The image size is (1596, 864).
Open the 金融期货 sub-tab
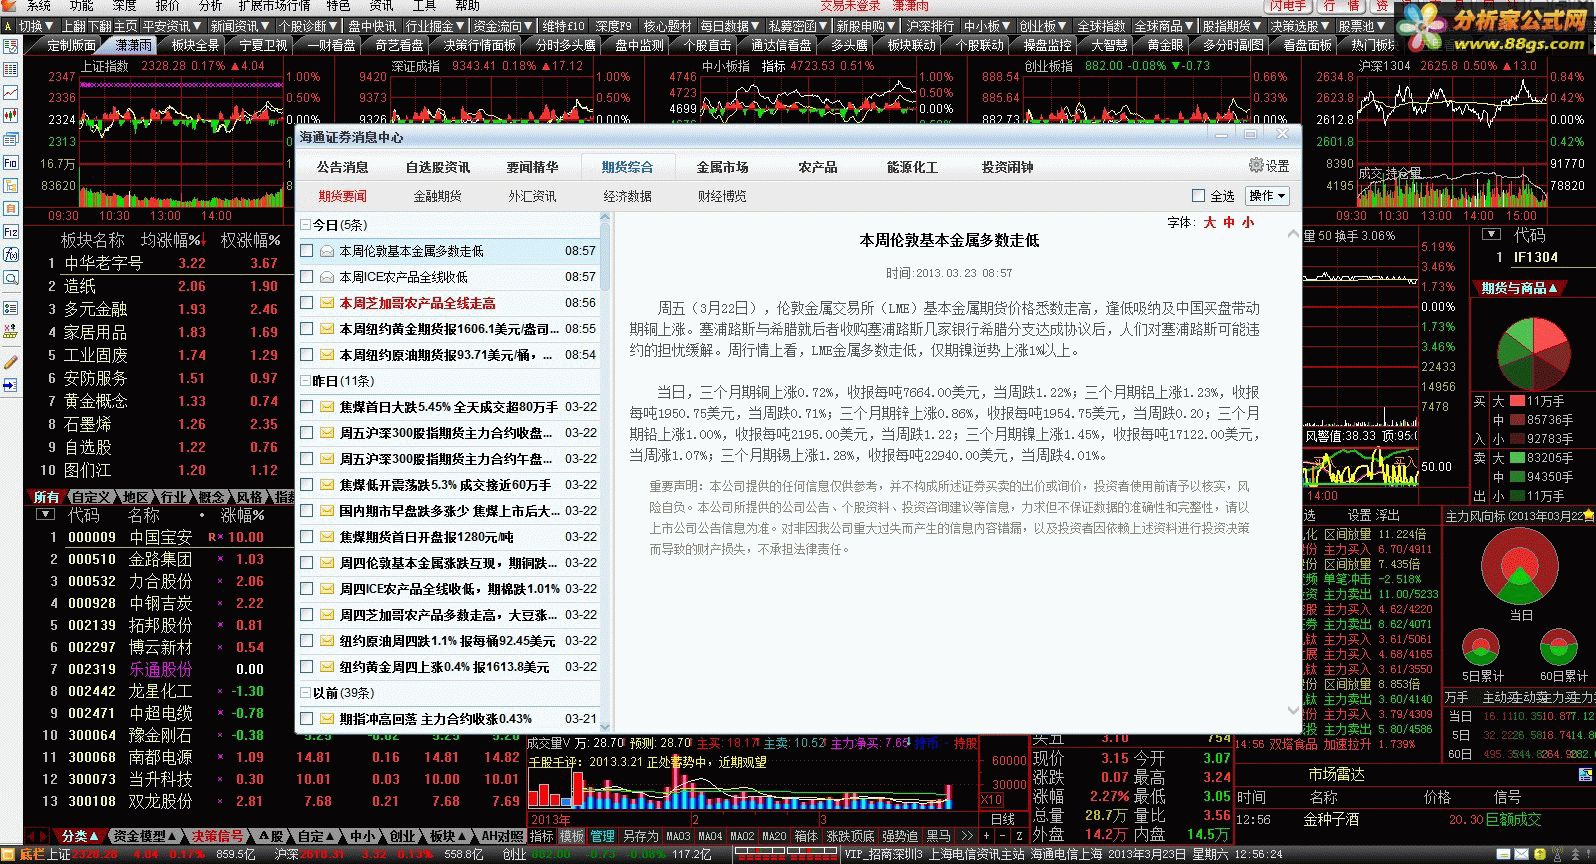click(x=438, y=196)
